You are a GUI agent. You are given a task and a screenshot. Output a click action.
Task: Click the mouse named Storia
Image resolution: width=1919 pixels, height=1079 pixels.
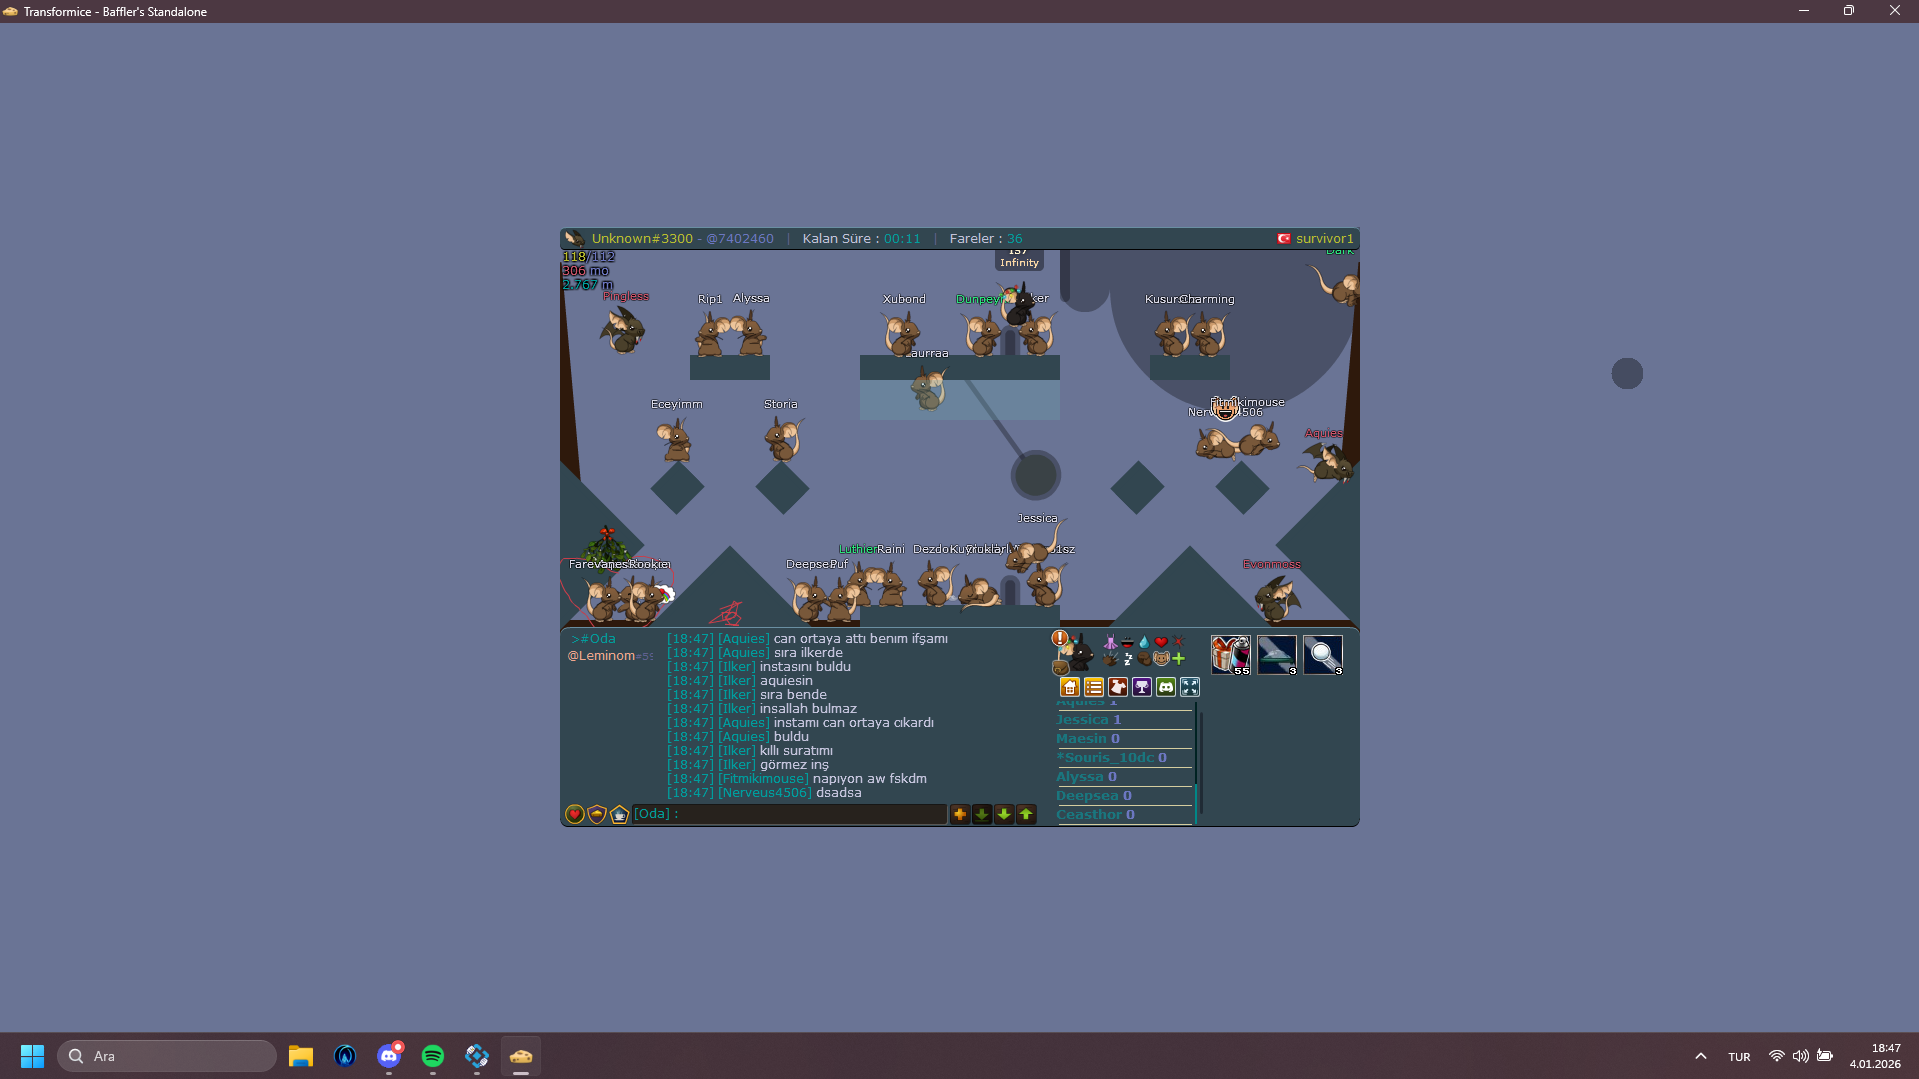[783, 439]
